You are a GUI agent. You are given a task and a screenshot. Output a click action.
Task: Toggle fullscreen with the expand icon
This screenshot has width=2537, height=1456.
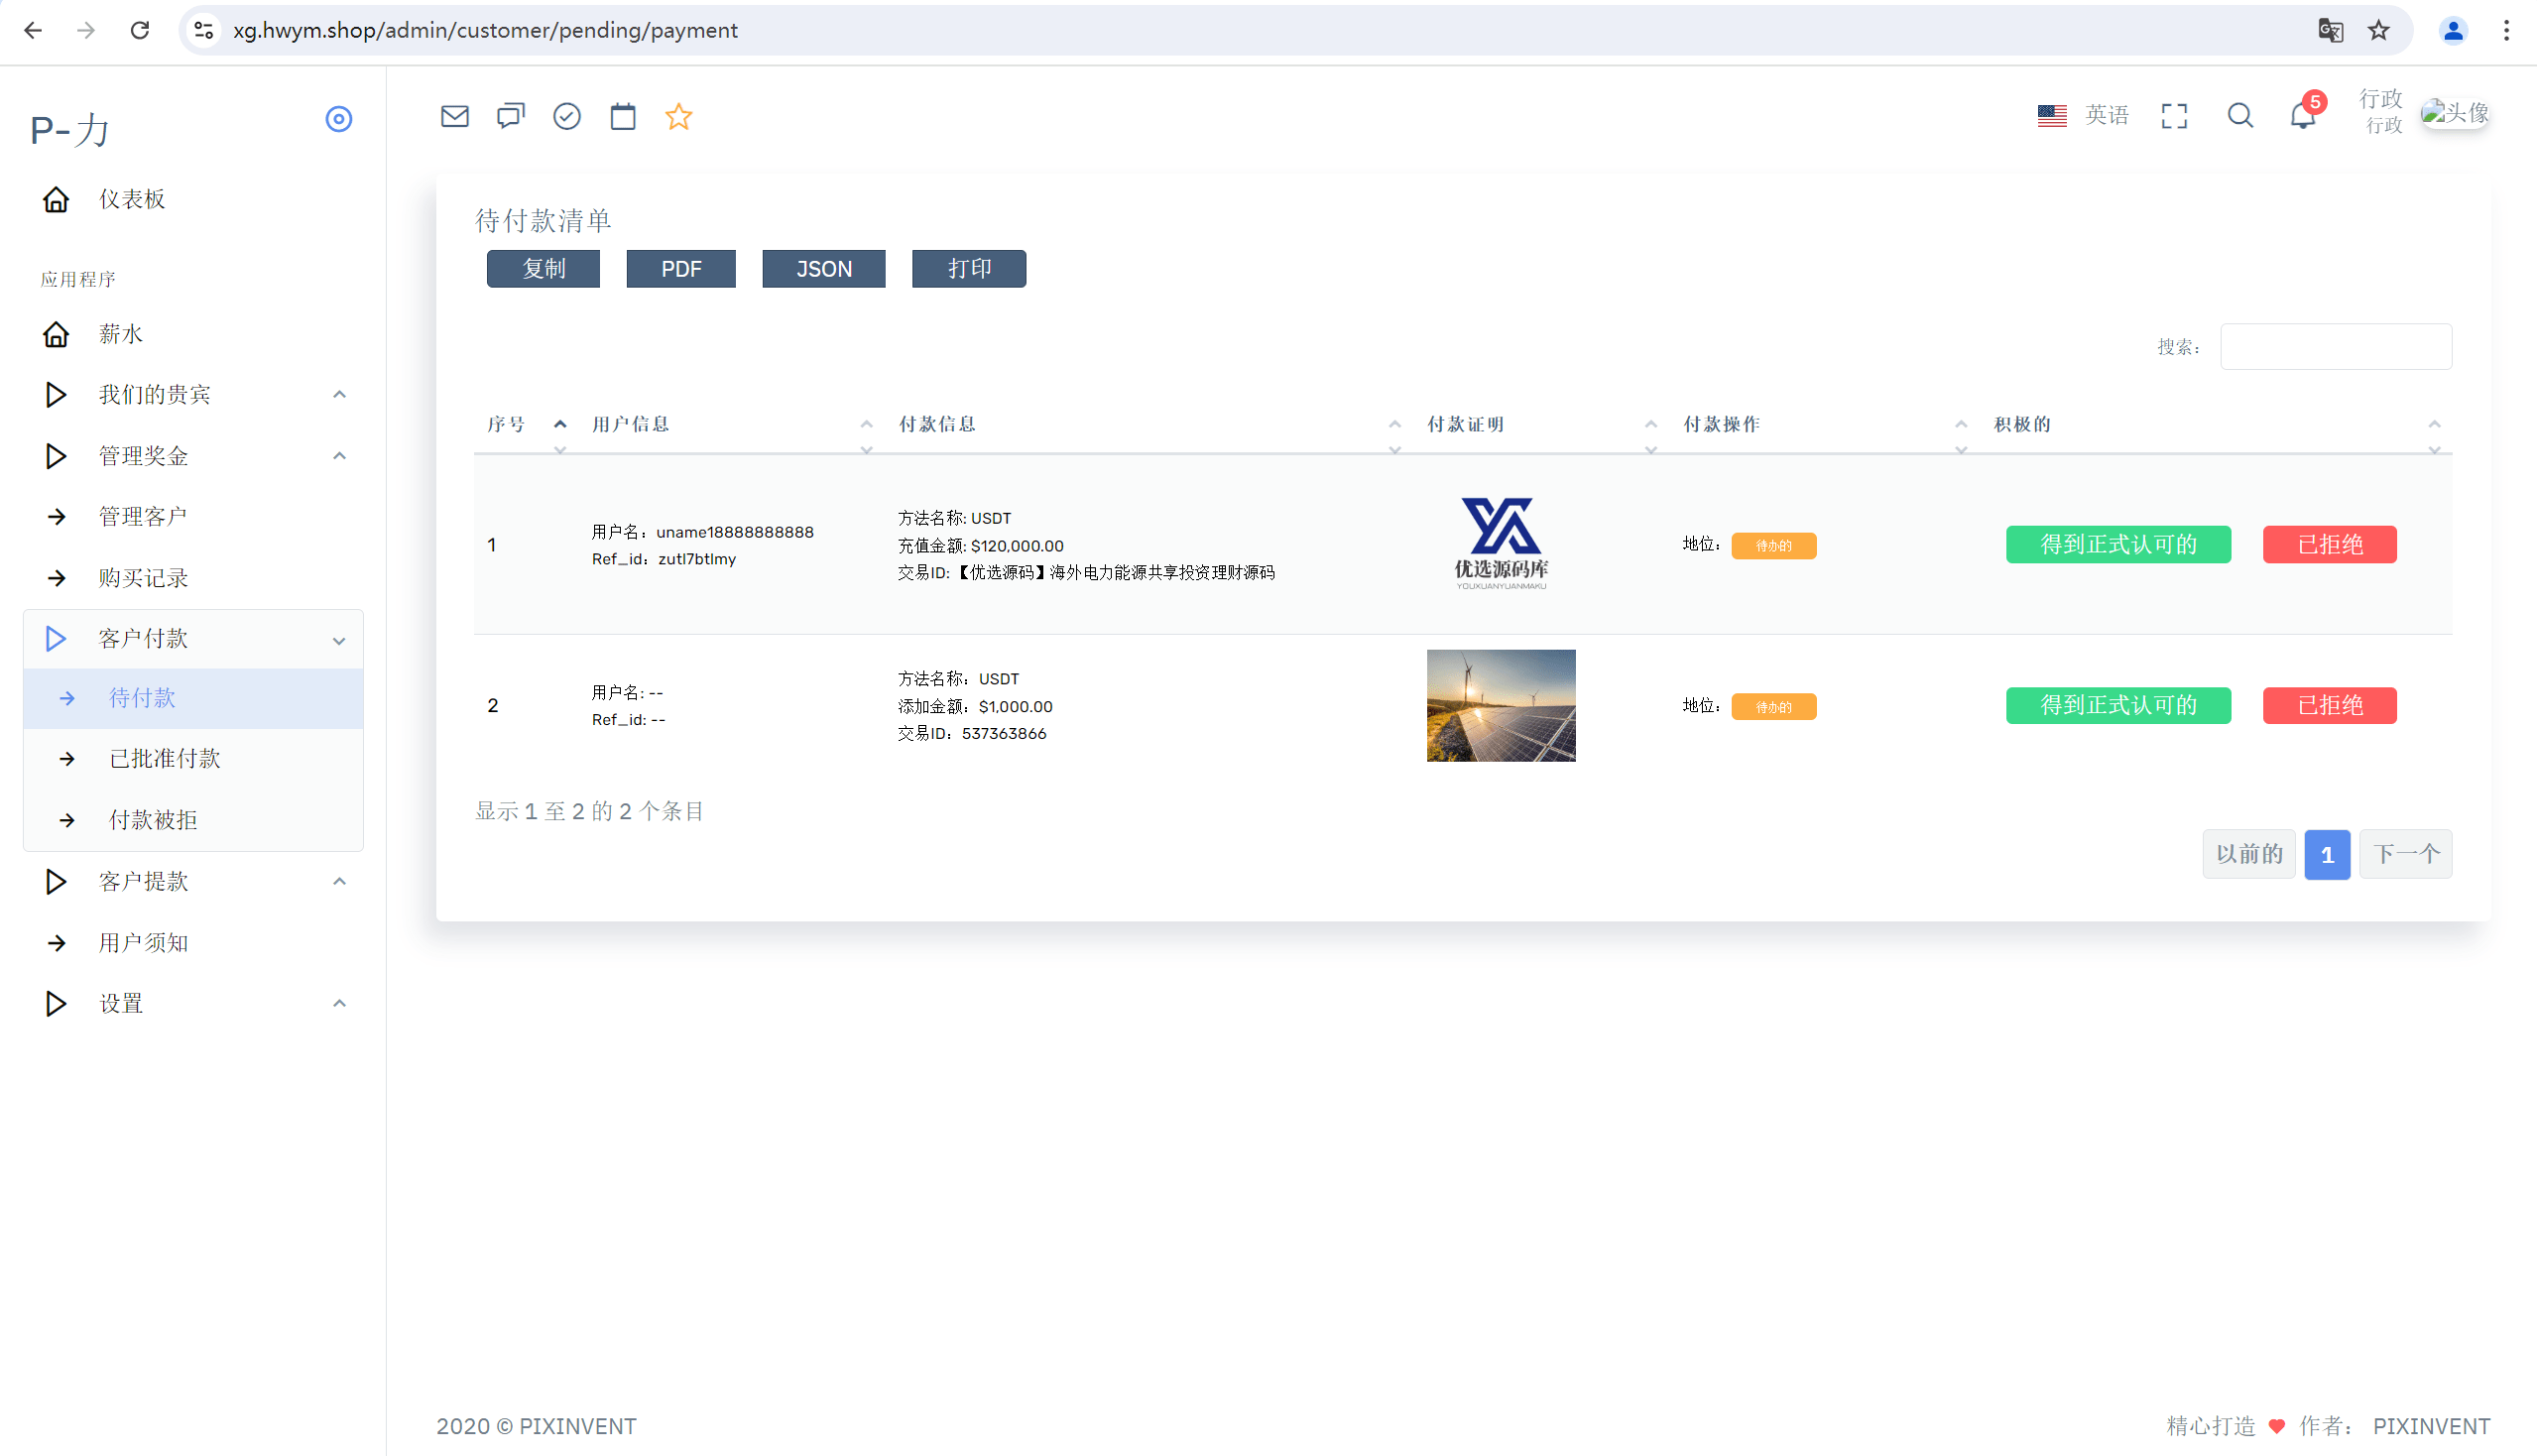click(x=2174, y=116)
